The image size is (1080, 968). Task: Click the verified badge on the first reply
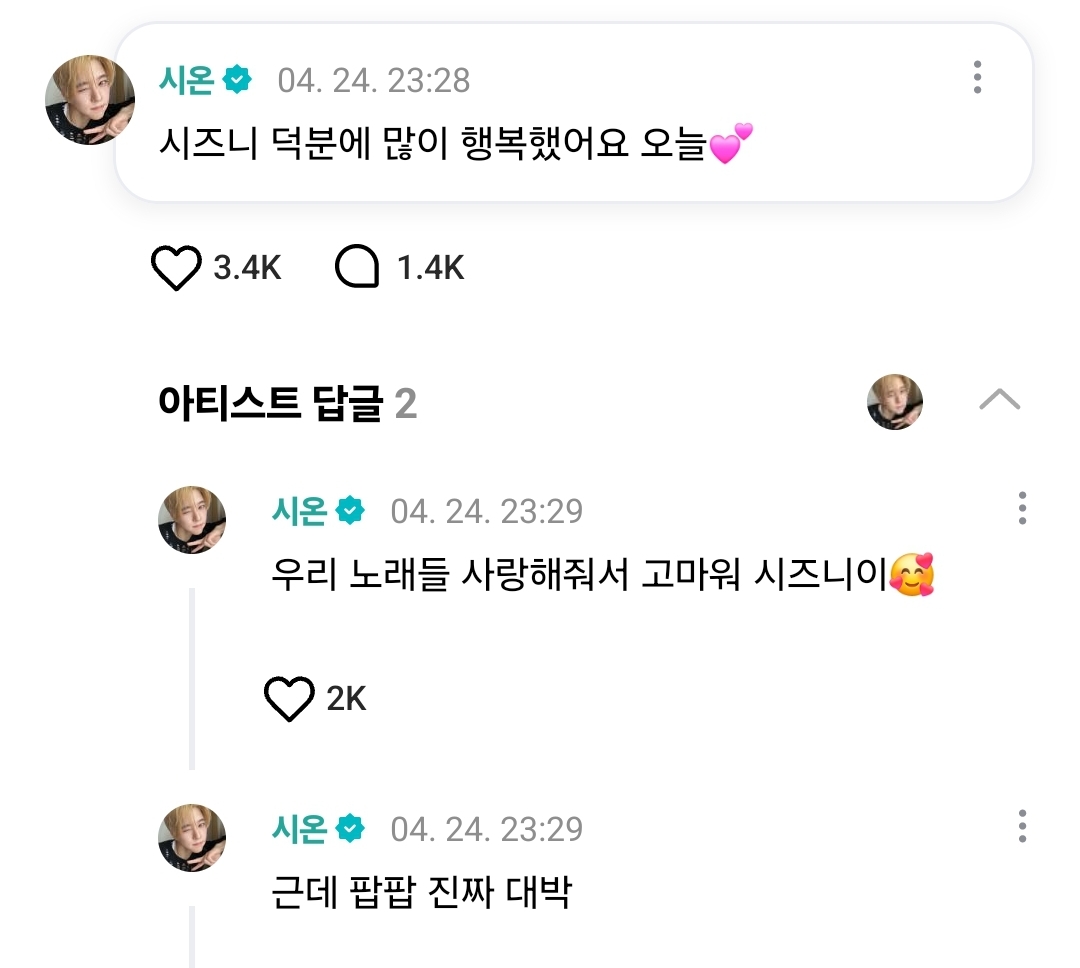[x=350, y=511]
